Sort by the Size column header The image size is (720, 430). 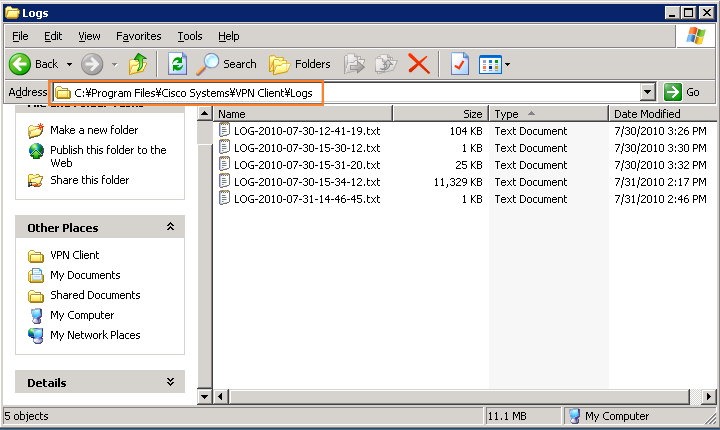tap(441, 113)
